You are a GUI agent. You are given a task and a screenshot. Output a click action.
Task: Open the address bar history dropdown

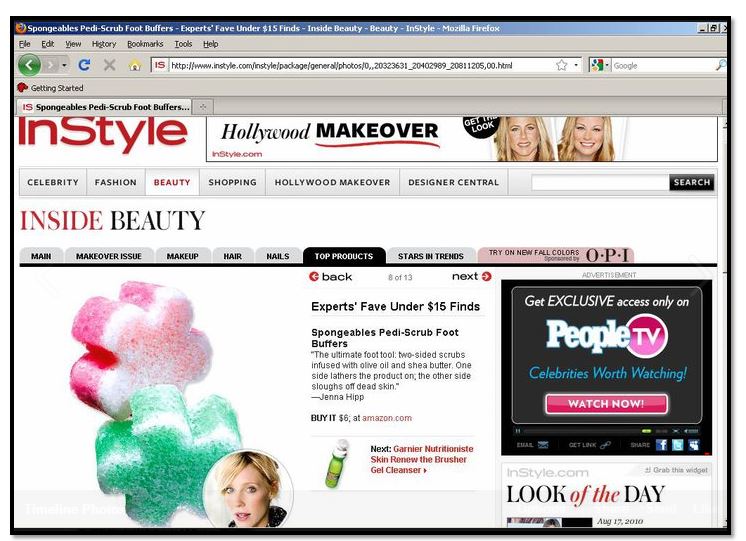[576, 65]
